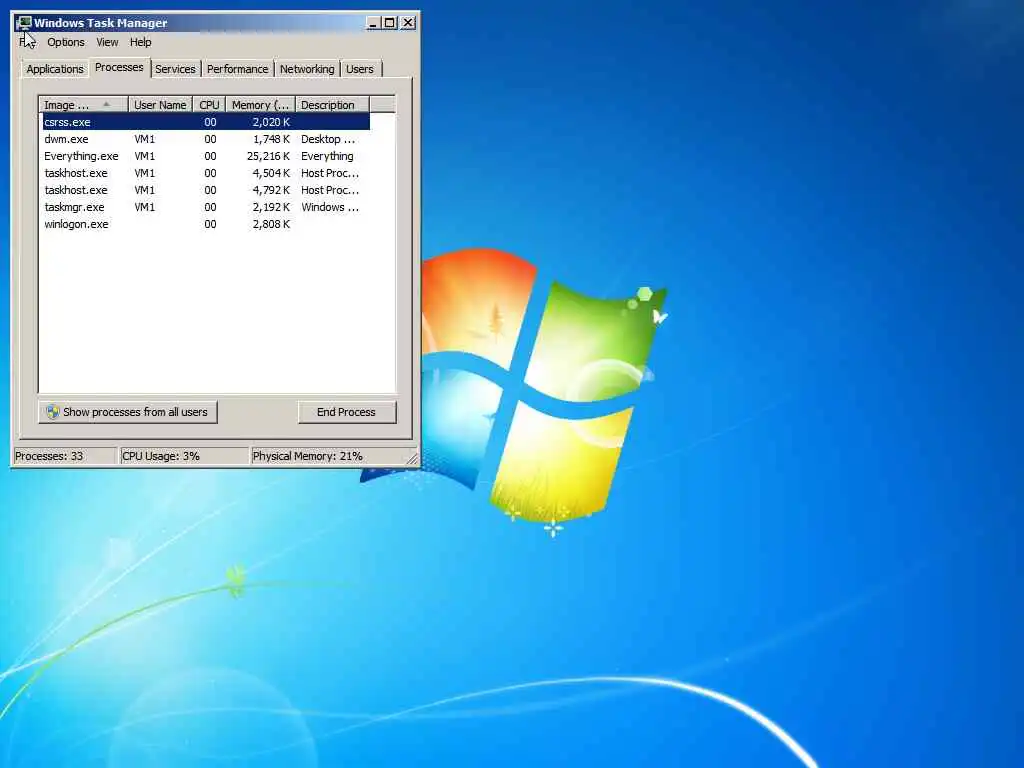
Task: Sort by User Name column header
Action: pyautogui.click(x=160, y=105)
